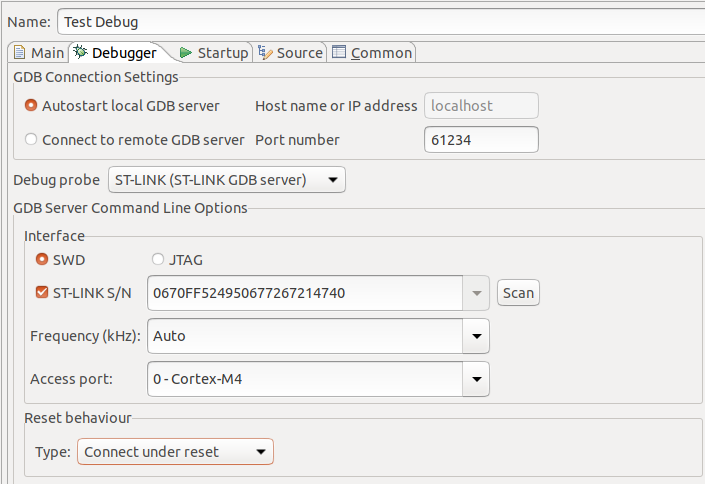Screen dimensions: 705x484
Task: Select Connect to remote GDB server
Action: click(x=31, y=139)
